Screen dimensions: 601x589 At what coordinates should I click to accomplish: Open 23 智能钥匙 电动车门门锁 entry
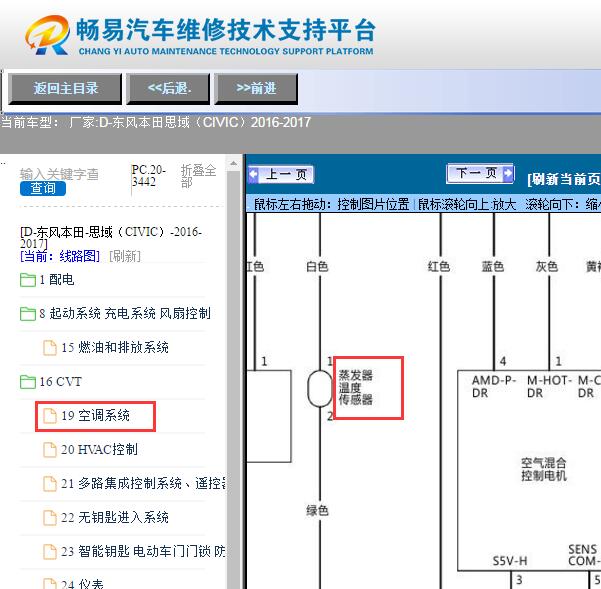click(x=143, y=552)
